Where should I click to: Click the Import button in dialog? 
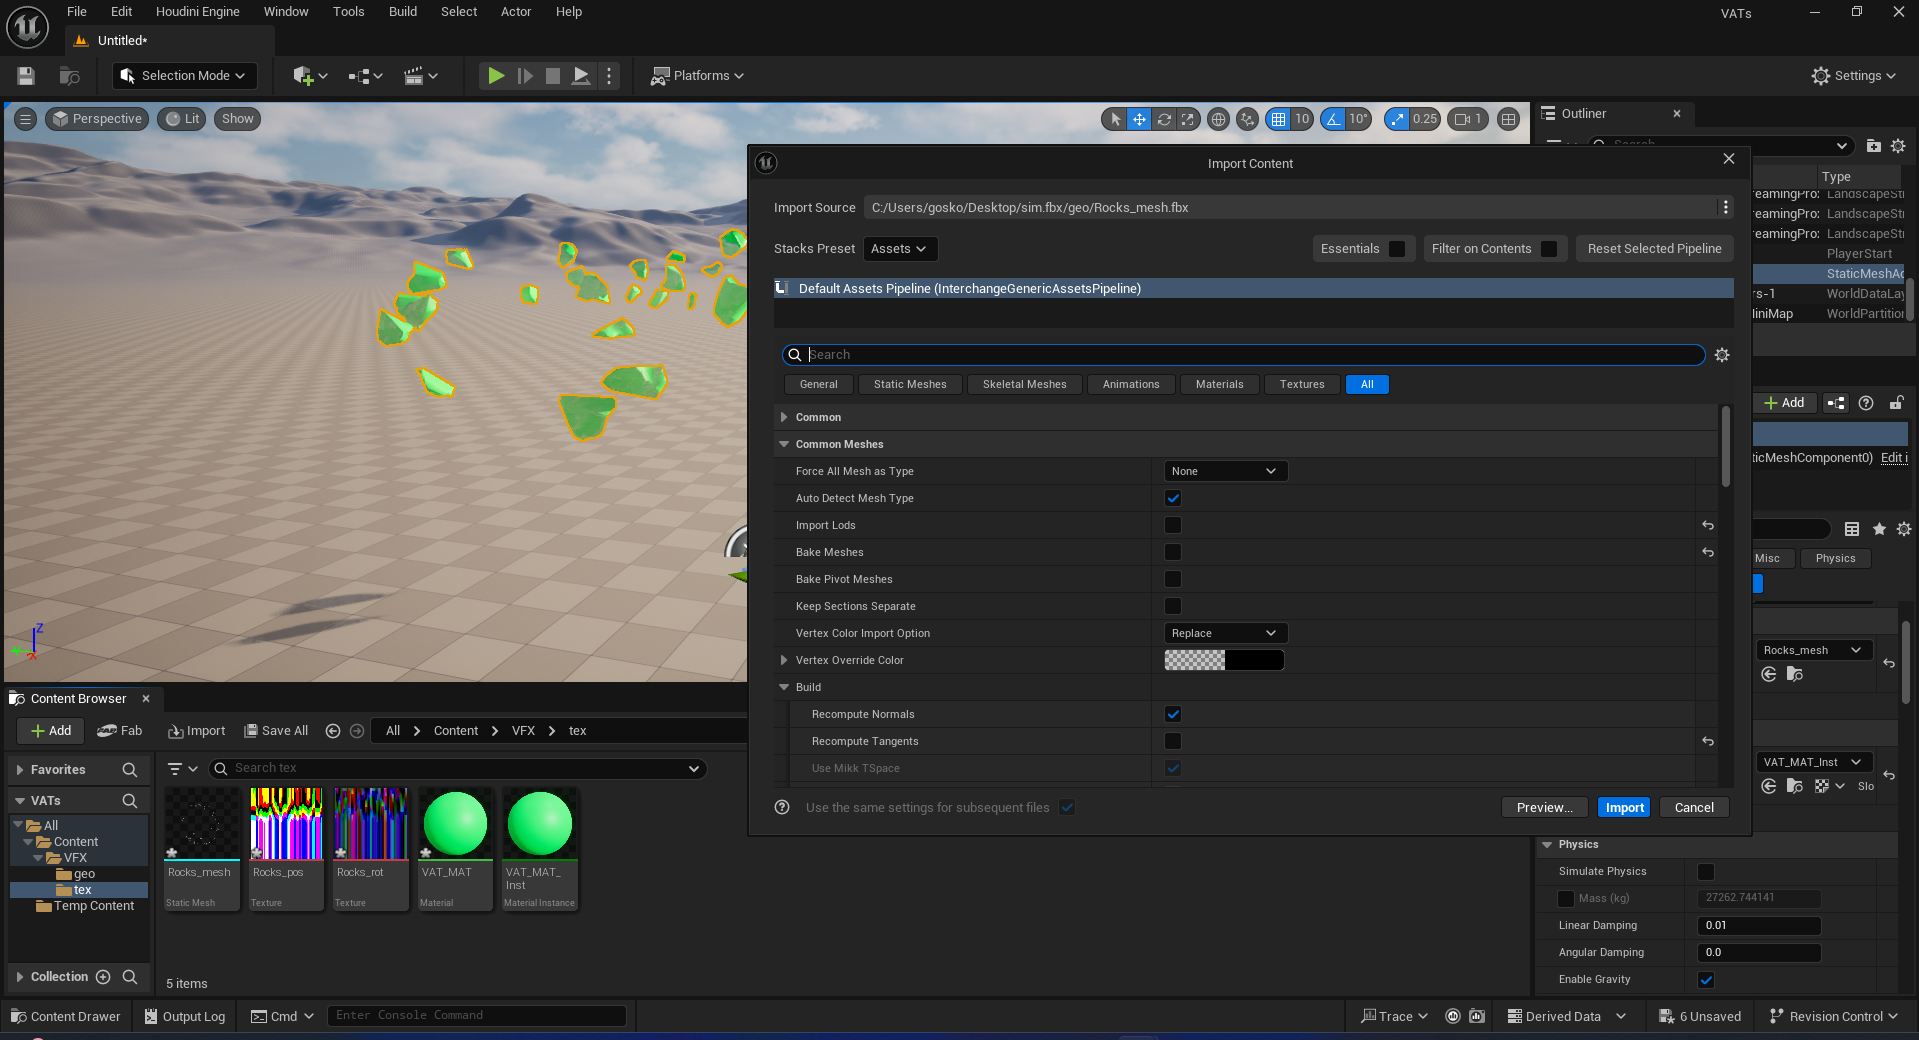point(1625,808)
